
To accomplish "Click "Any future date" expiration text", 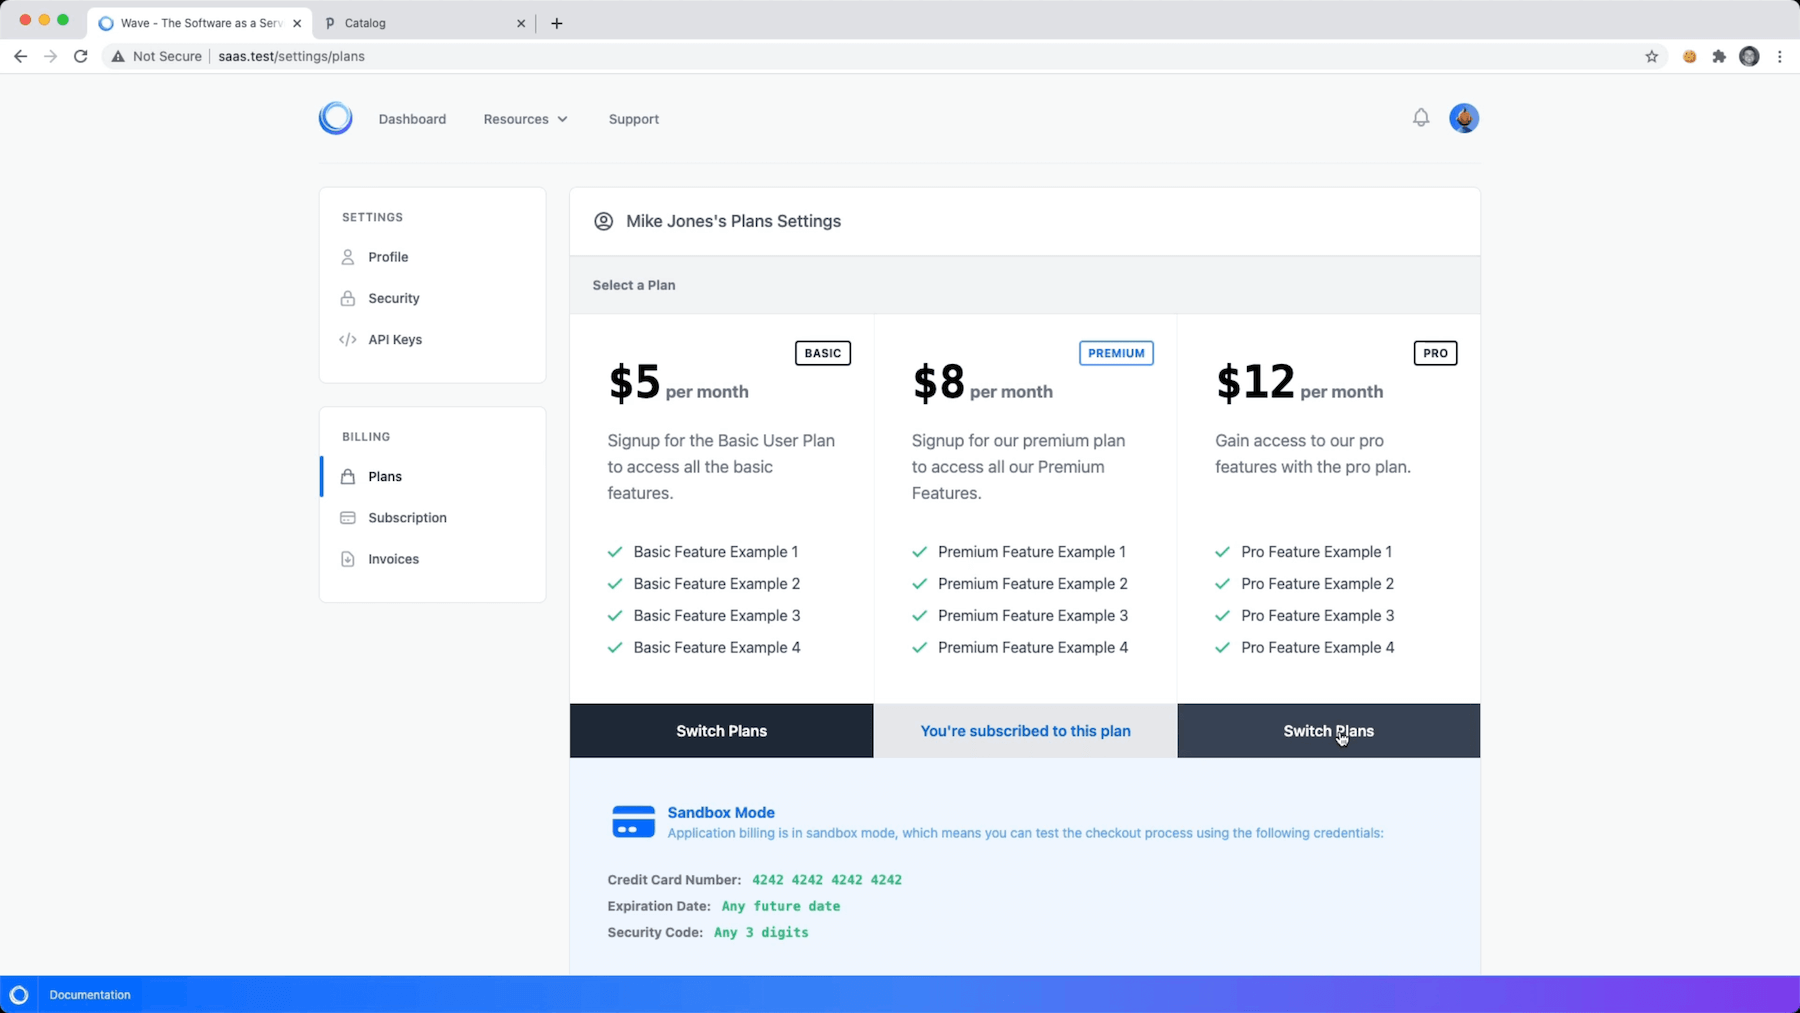I will click(x=781, y=906).
